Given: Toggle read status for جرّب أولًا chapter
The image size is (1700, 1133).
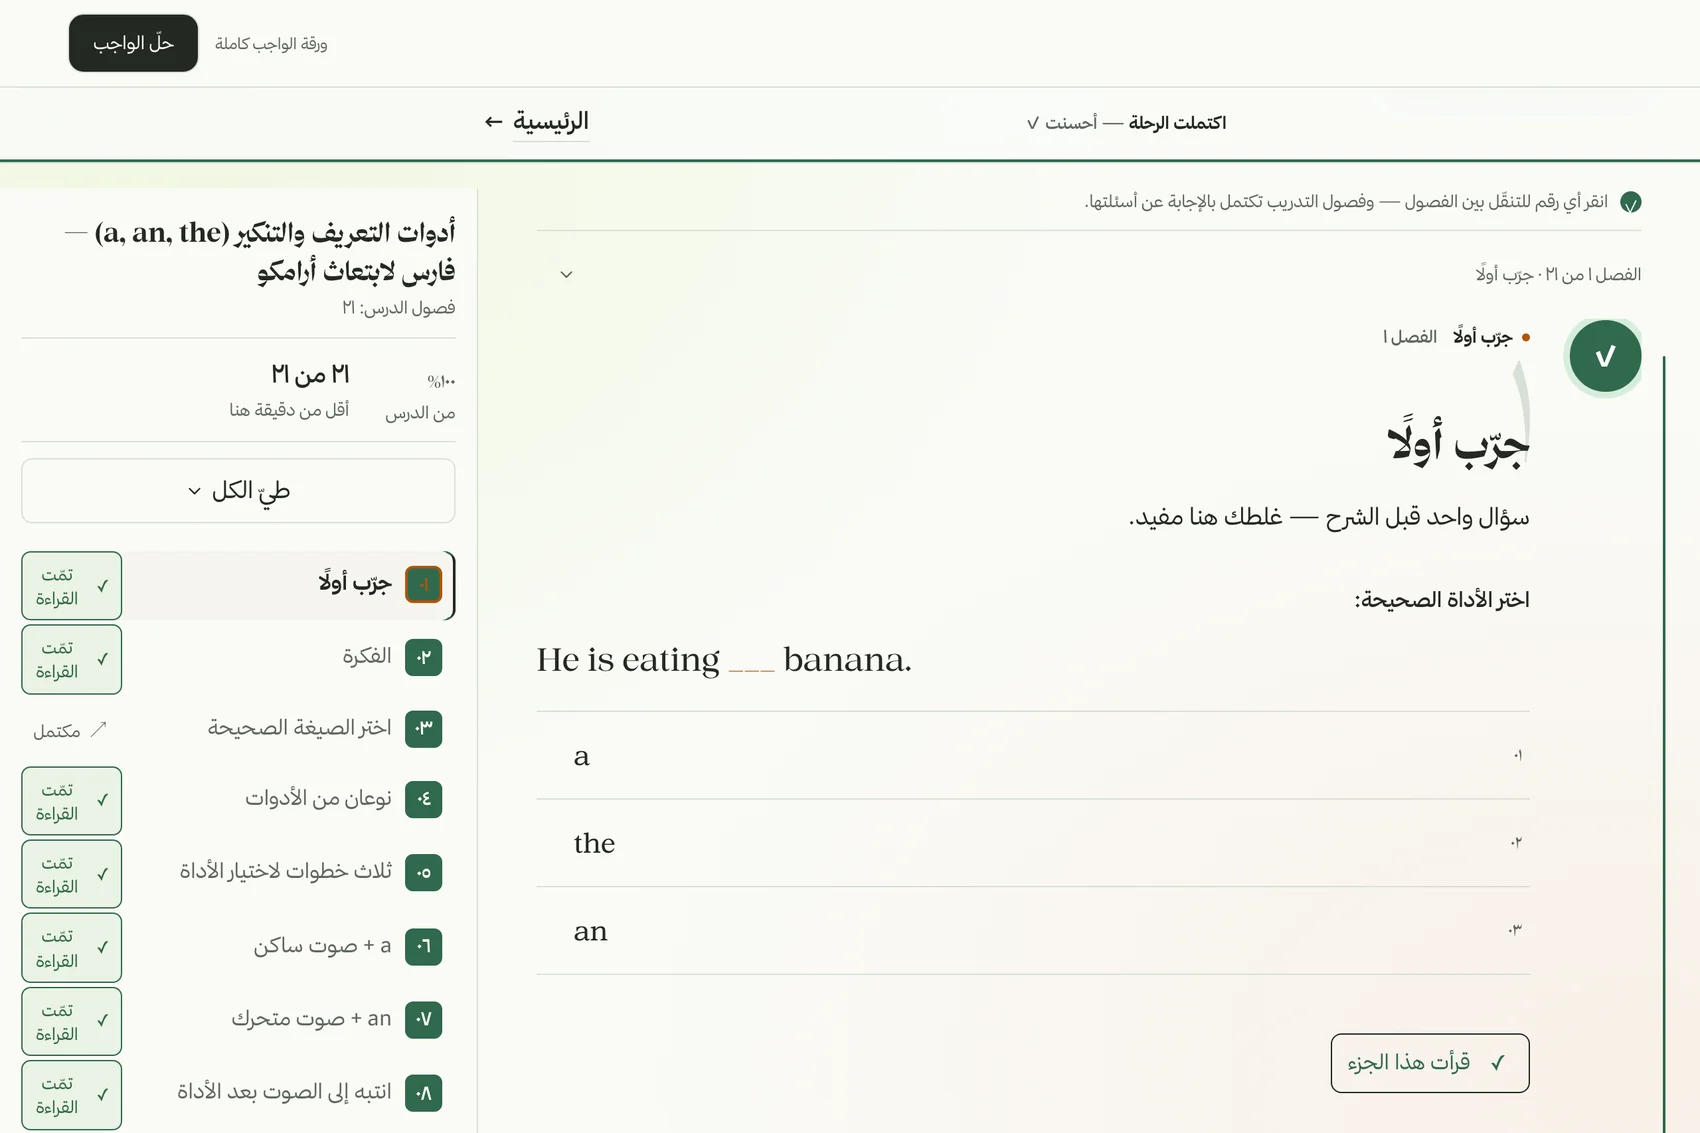Looking at the screenshot, I should click(x=72, y=586).
